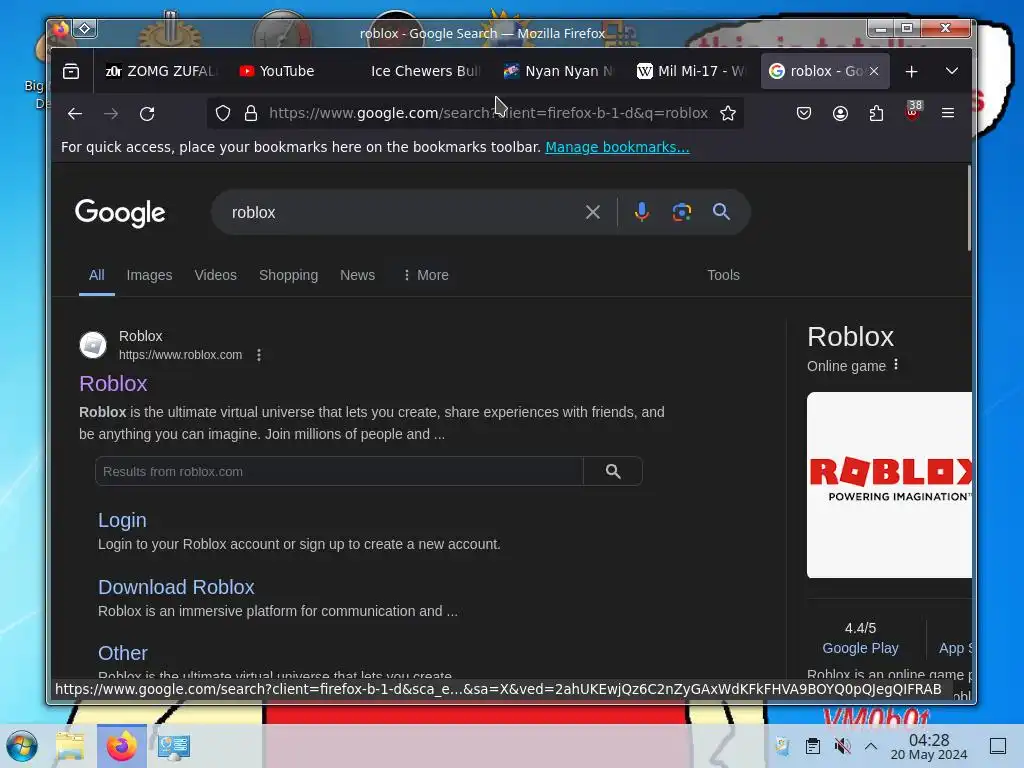Select the Videos results tab
Image resolution: width=1024 pixels, height=768 pixels.
click(216, 275)
